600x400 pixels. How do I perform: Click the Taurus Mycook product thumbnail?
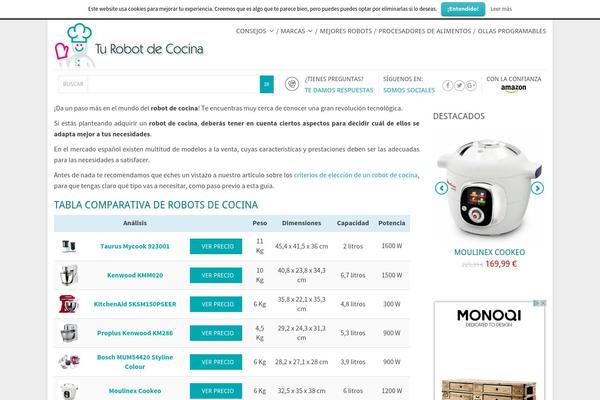point(69,246)
